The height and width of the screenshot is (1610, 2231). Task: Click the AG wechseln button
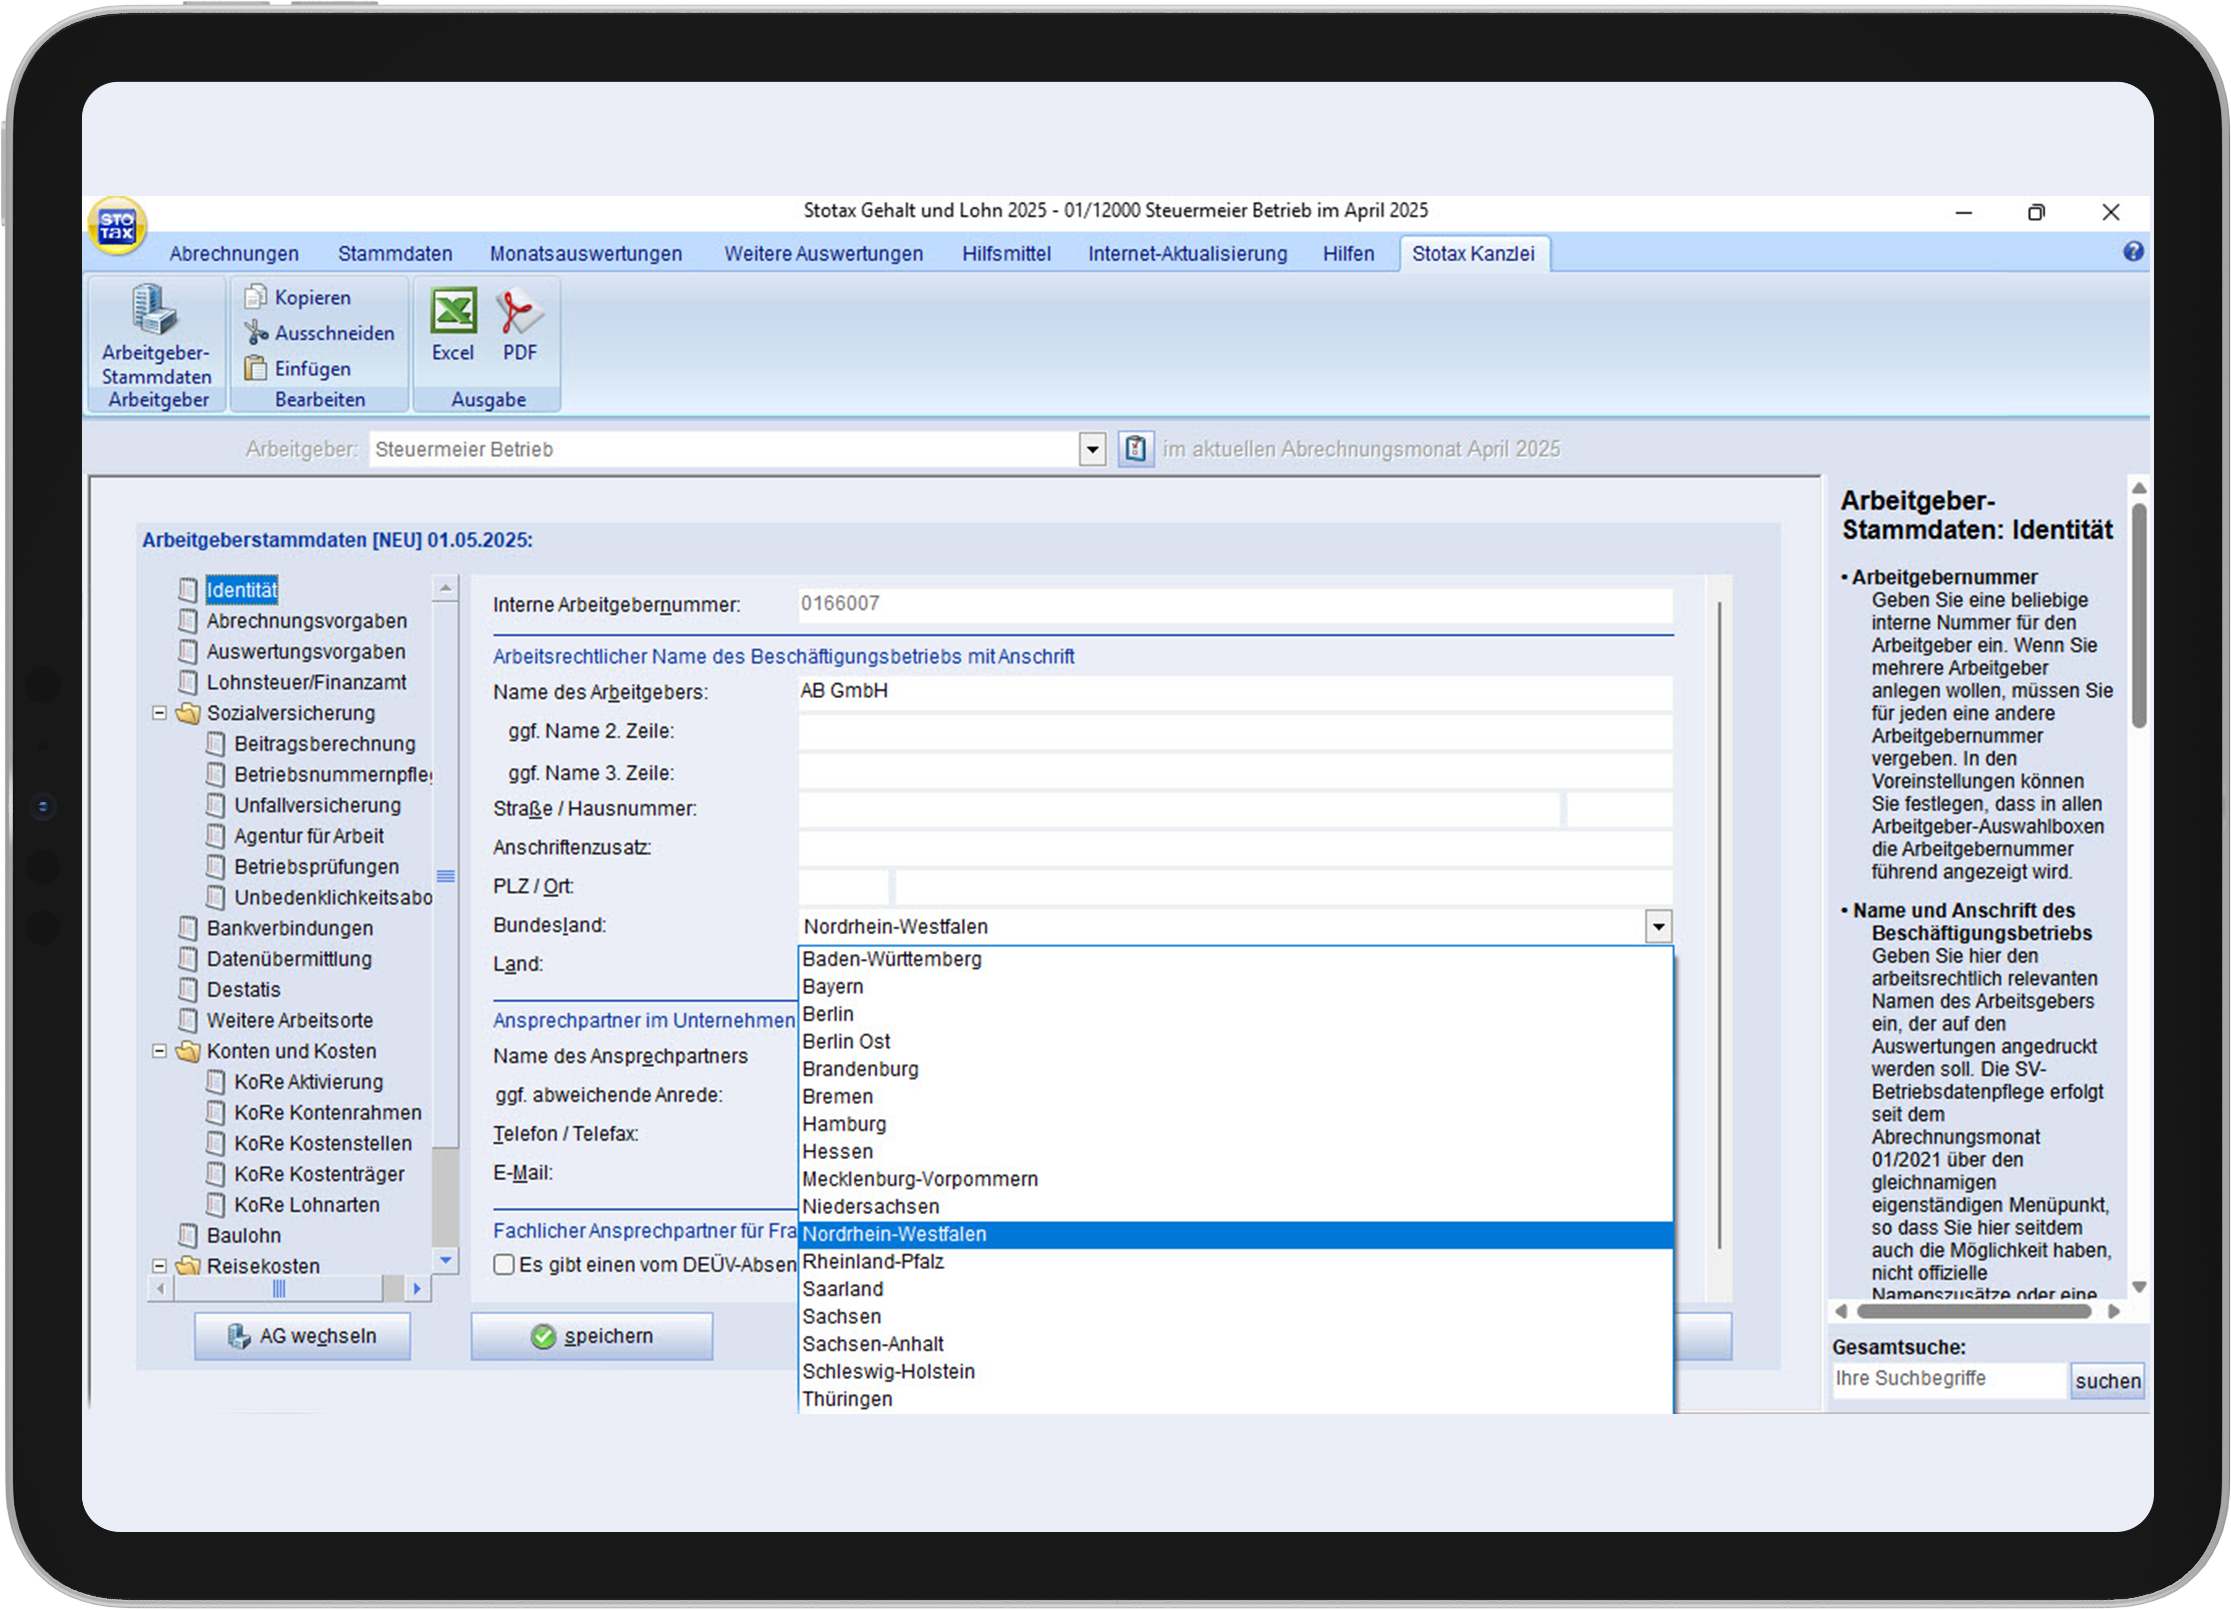pyautogui.click(x=302, y=1336)
